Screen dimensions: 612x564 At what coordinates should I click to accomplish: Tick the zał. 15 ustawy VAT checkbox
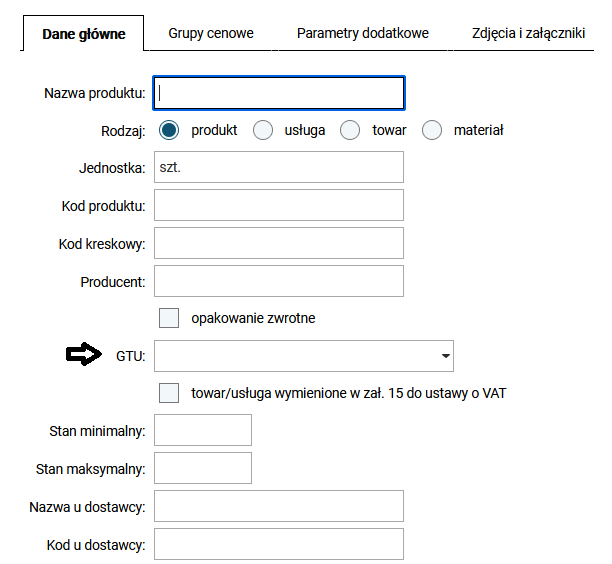169,393
